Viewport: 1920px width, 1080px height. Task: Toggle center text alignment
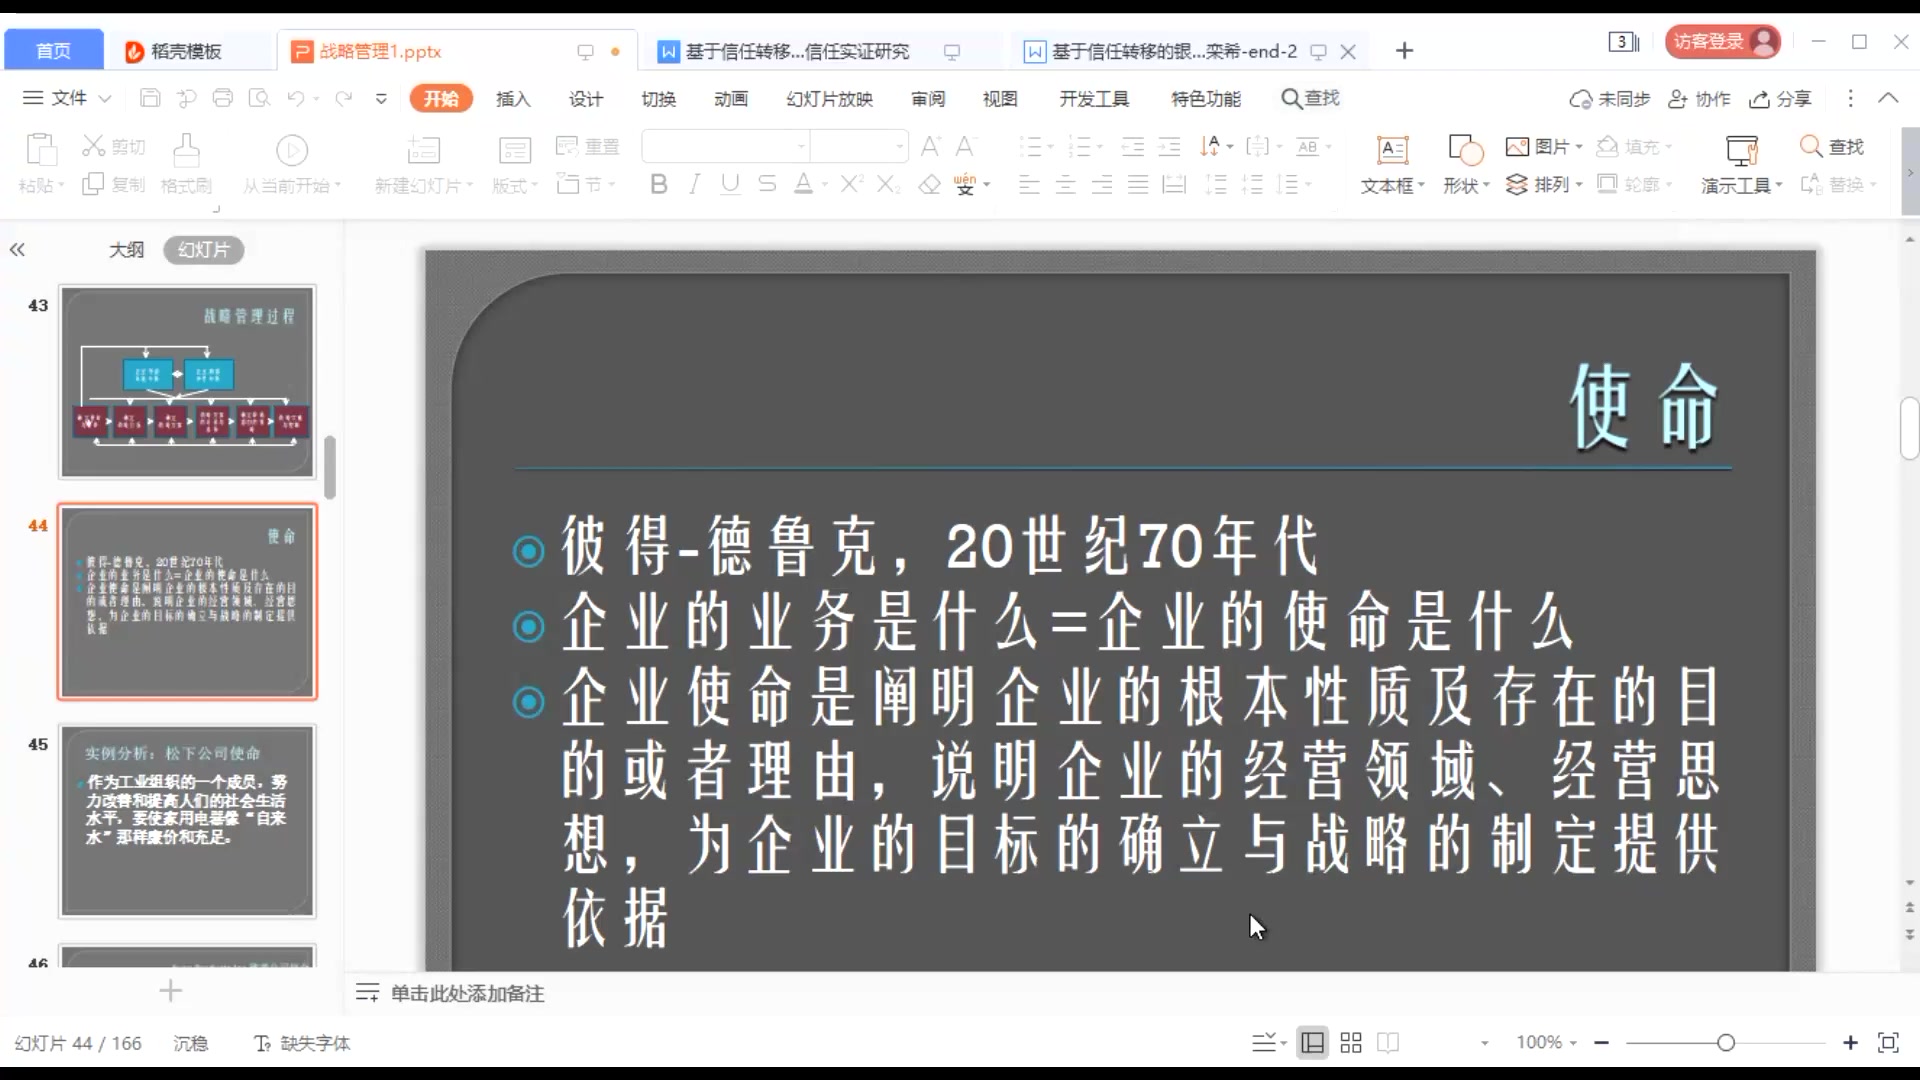(x=1065, y=184)
